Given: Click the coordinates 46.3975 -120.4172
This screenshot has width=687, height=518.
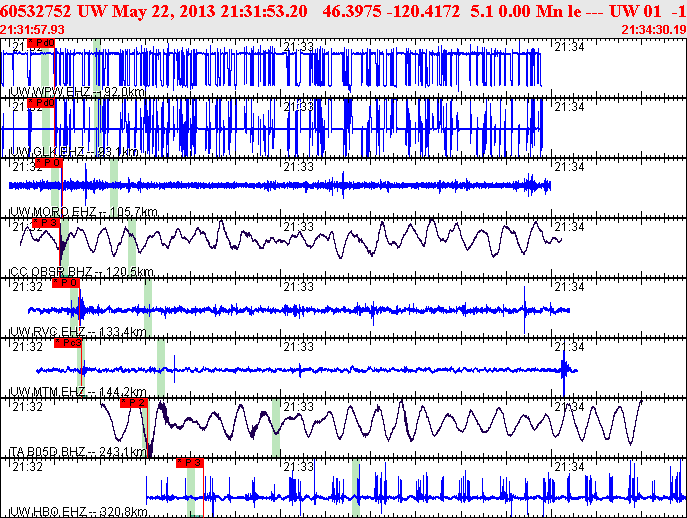Looking at the screenshot, I should [391, 11].
